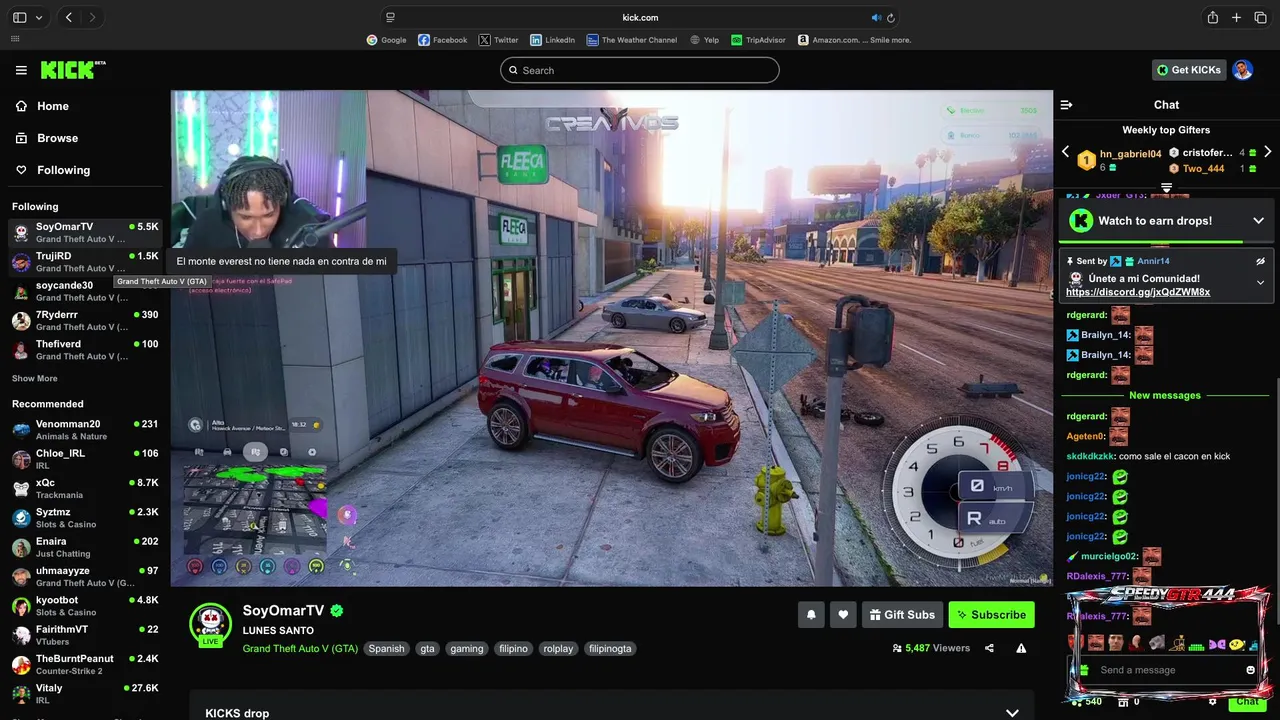Click the Gift Subs button
The height and width of the screenshot is (720, 1280).
pyautogui.click(x=902, y=615)
